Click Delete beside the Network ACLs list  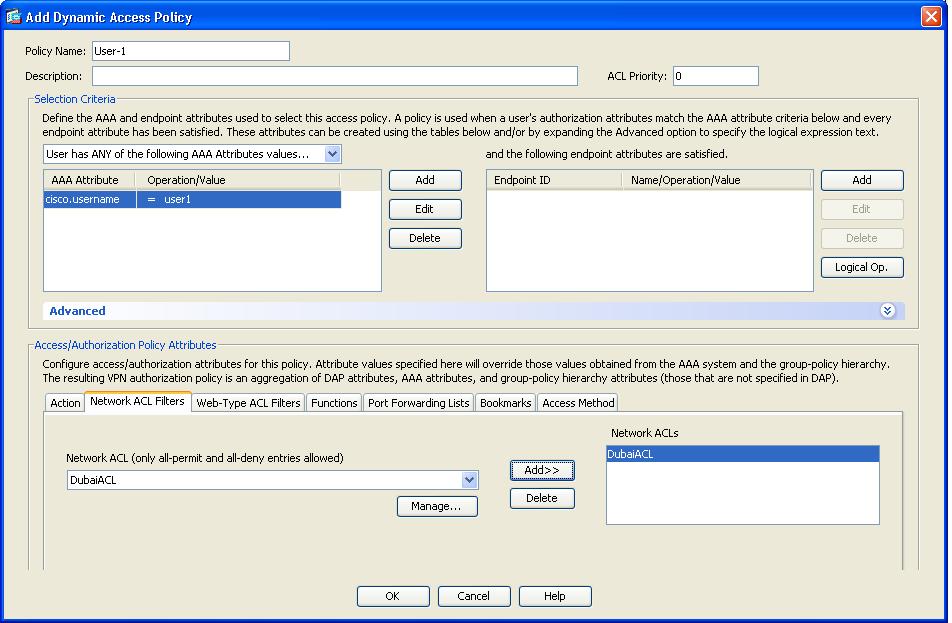pyautogui.click(x=542, y=499)
